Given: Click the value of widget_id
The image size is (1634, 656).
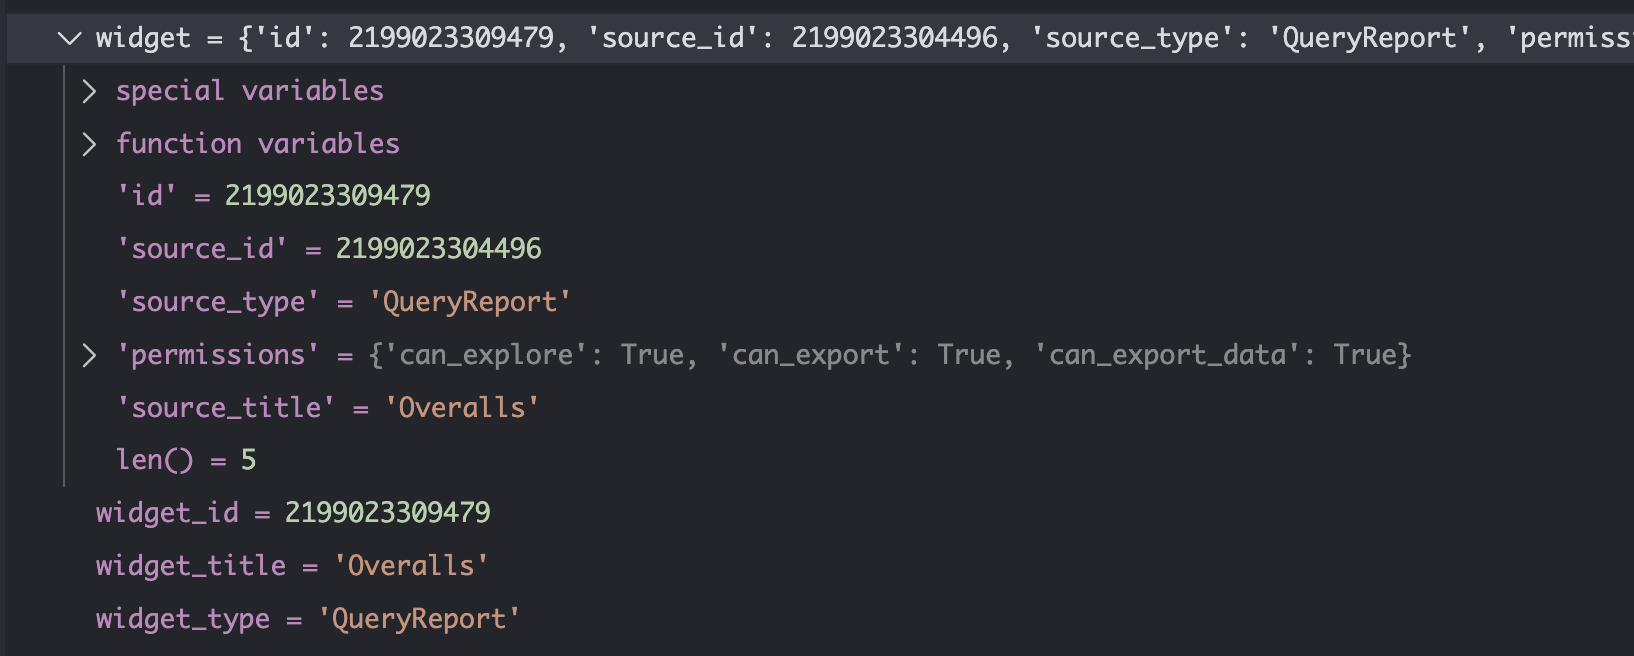Looking at the screenshot, I should [x=387, y=513].
